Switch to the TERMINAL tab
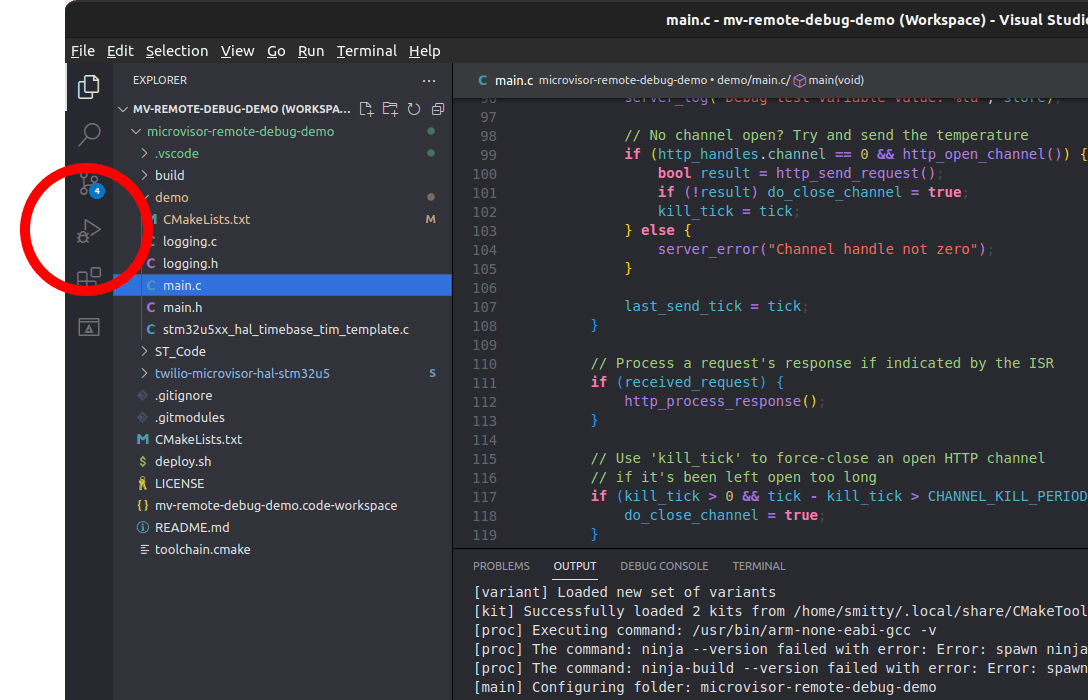This screenshot has height=700, width=1088. click(758, 566)
